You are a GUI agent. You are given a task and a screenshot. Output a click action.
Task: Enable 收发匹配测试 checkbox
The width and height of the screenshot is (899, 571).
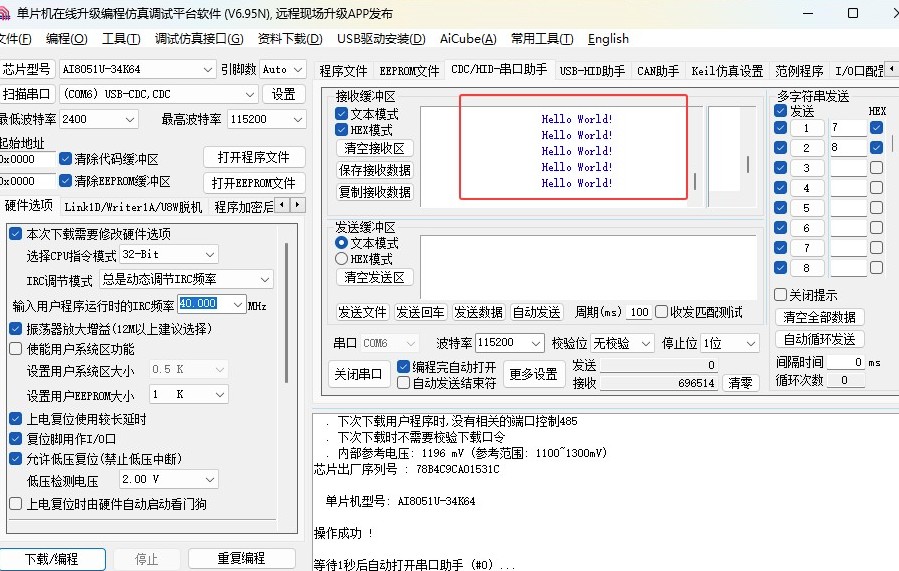point(662,311)
